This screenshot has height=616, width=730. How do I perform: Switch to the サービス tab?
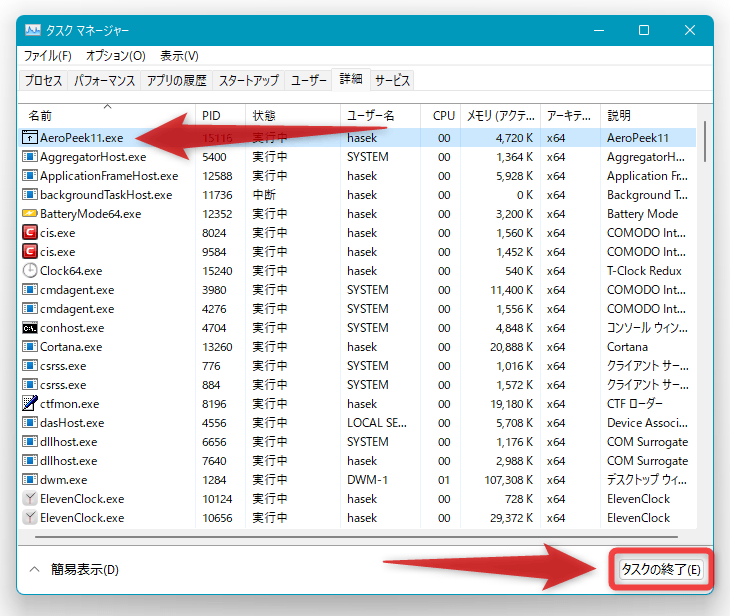[x=392, y=81]
